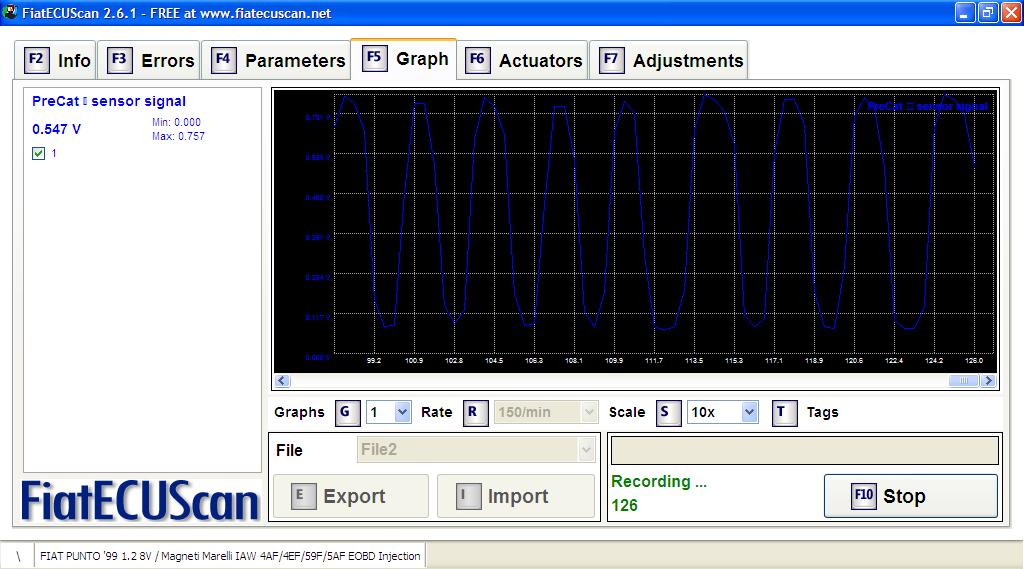
Task: Click the F7 key icon beside Adjustments
Action: pos(611,60)
